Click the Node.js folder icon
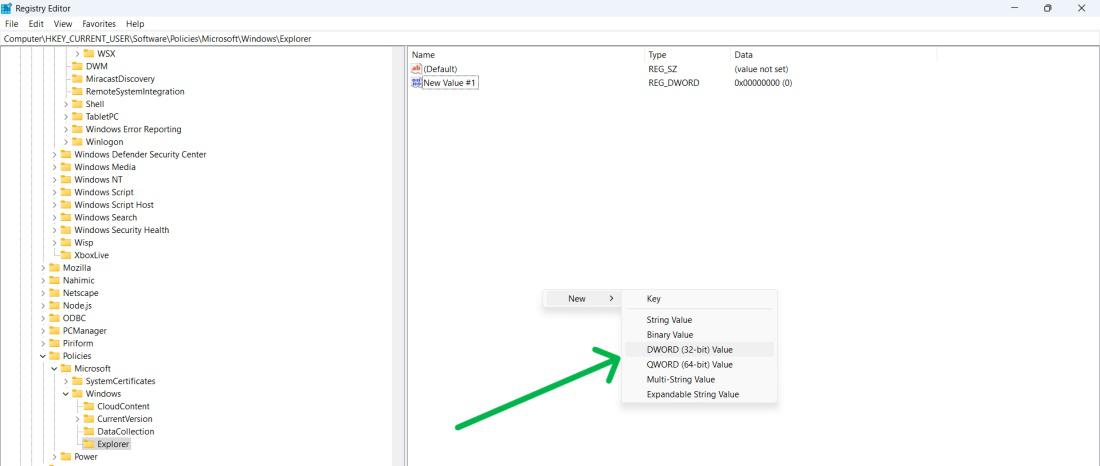 pyautogui.click(x=55, y=306)
